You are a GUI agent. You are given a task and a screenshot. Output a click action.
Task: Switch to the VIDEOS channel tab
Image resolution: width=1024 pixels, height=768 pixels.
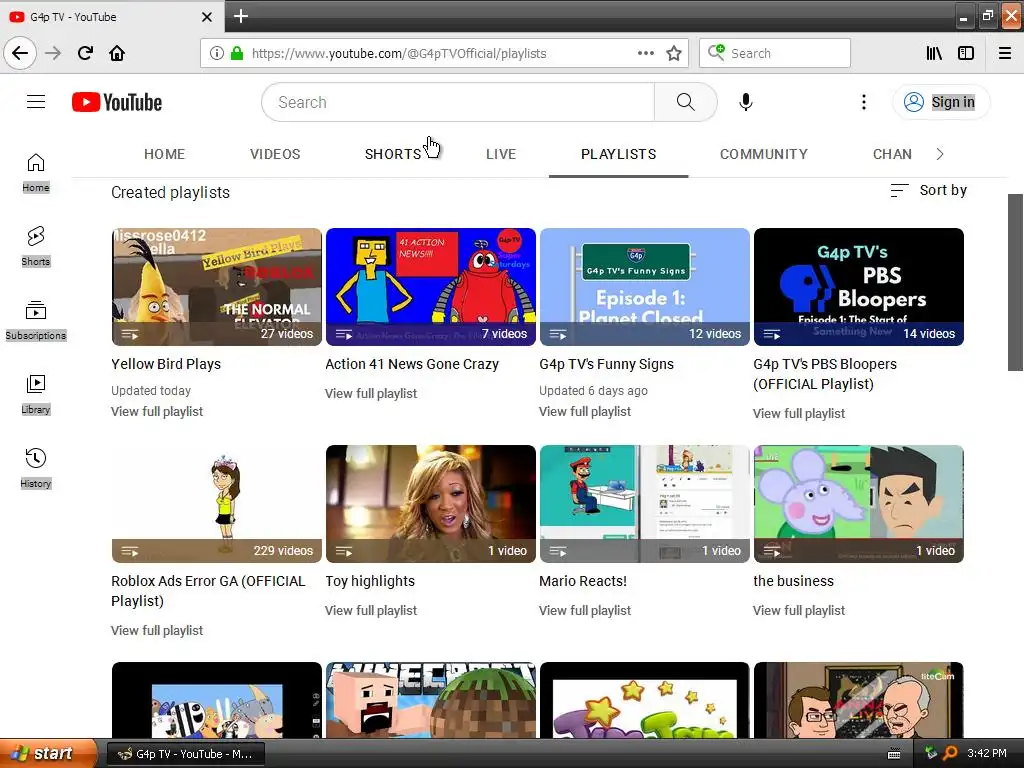pyautogui.click(x=275, y=154)
